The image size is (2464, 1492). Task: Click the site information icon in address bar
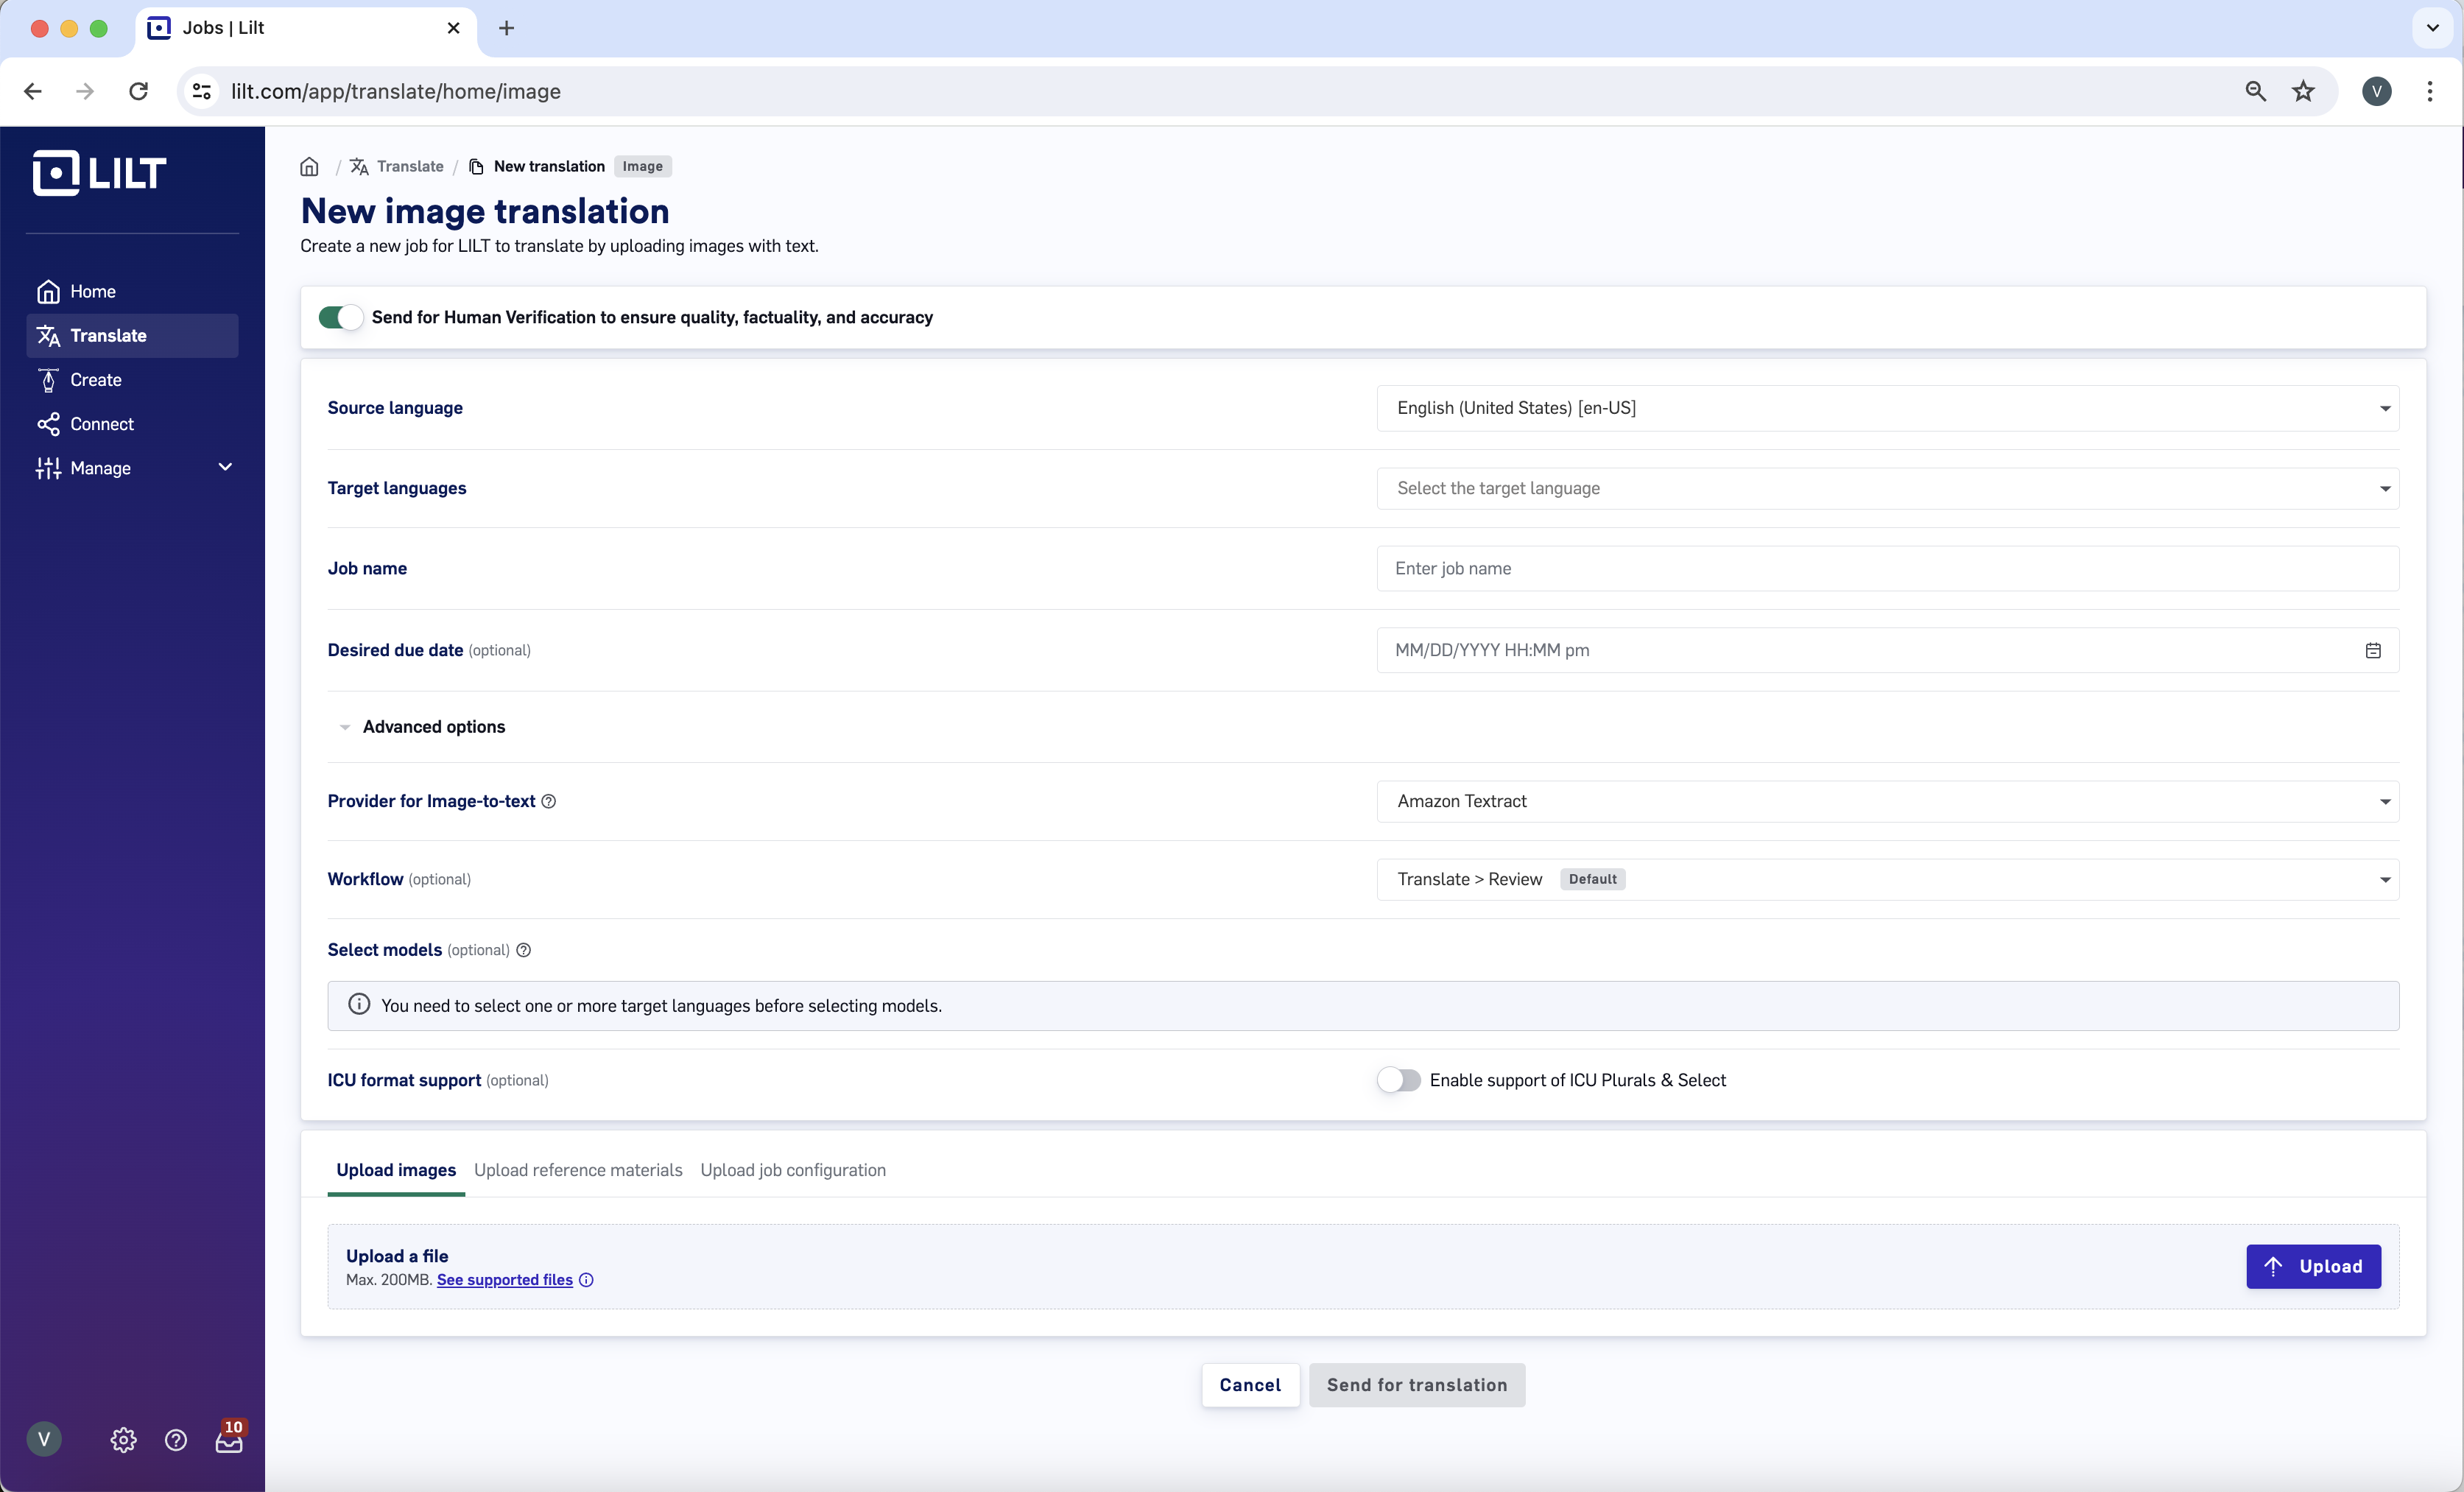pos(202,91)
